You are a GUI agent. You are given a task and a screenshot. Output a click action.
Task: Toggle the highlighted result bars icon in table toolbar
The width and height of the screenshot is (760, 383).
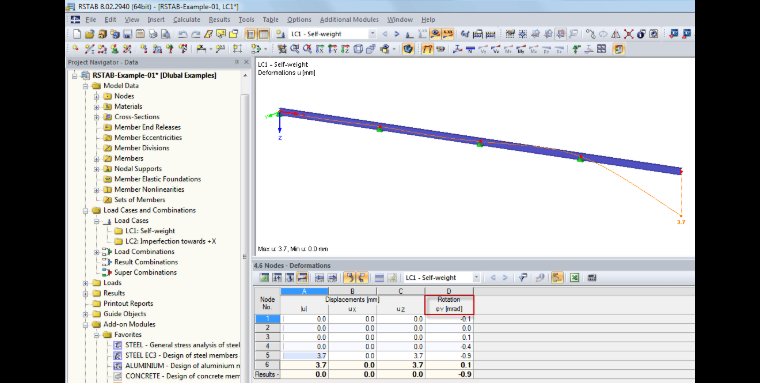click(x=557, y=278)
